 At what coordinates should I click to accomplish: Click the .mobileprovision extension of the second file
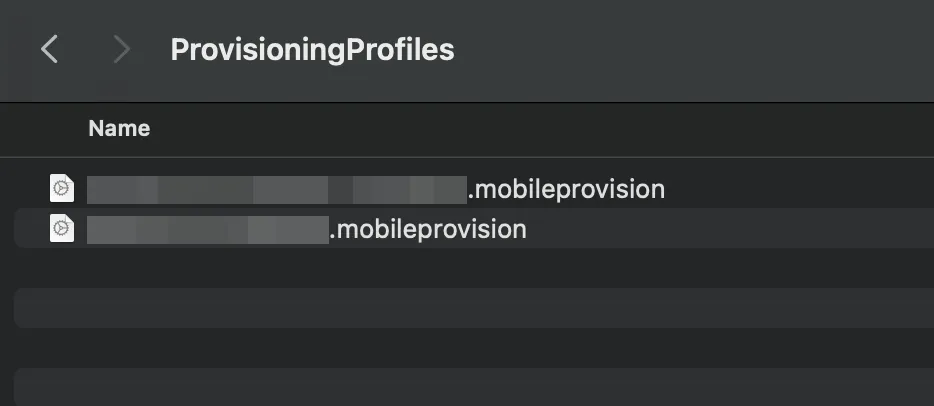tap(428, 229)
